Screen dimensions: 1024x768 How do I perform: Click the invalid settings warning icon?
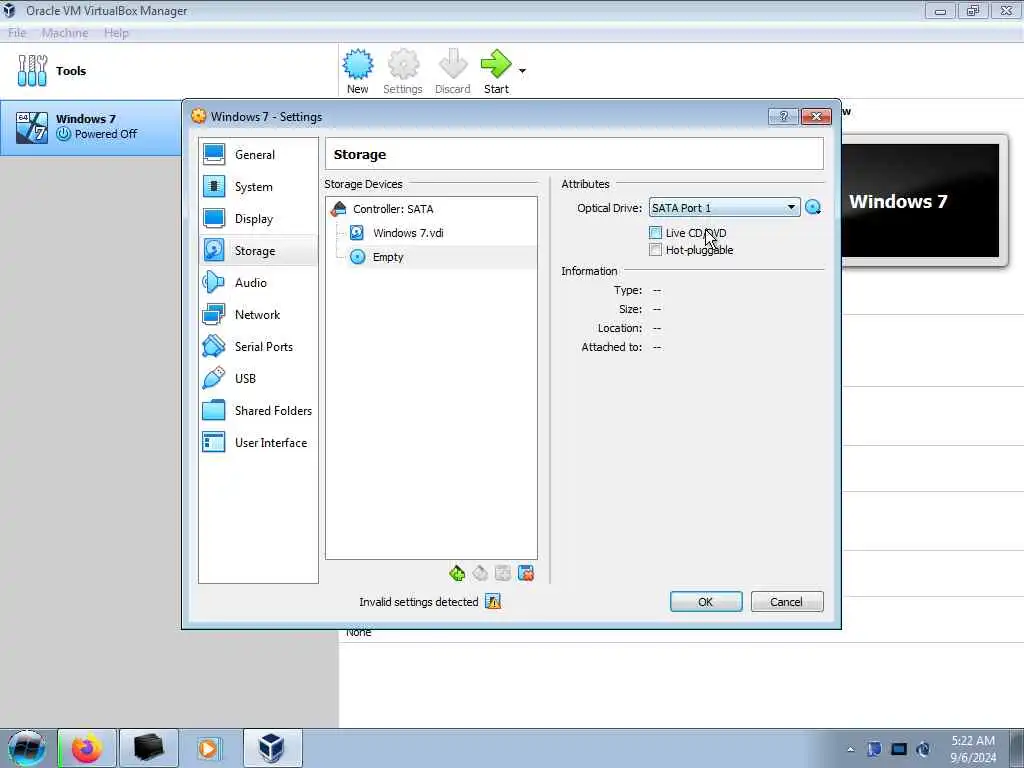(x=493, y=601)
